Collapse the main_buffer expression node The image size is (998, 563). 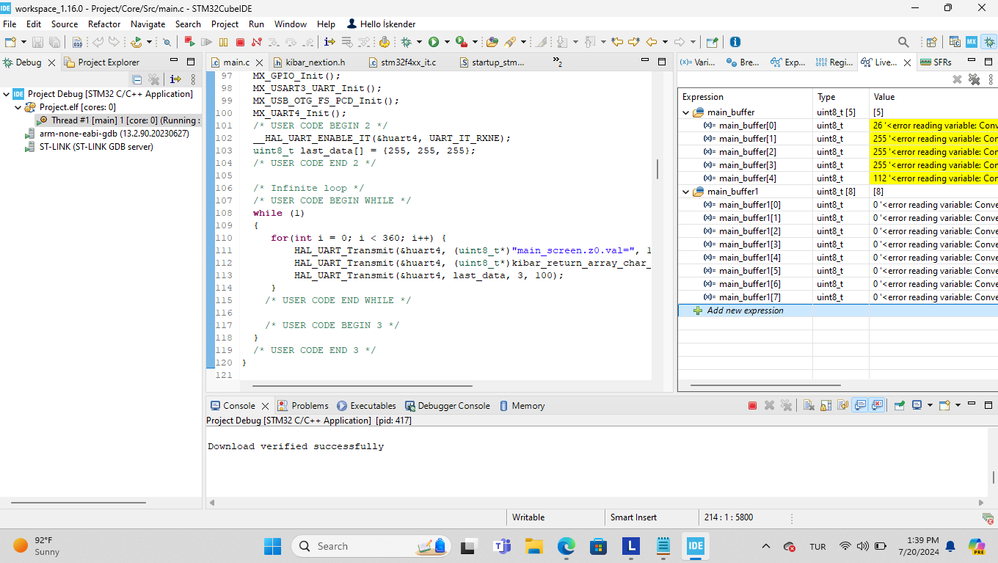[686, 113]
